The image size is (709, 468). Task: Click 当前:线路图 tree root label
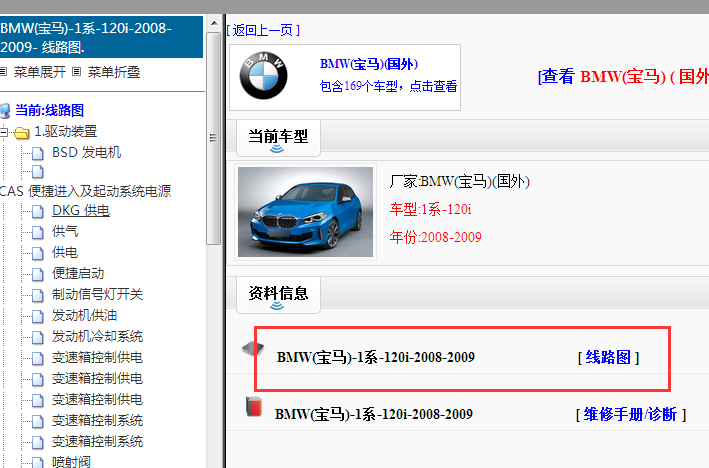pos(49,110)
